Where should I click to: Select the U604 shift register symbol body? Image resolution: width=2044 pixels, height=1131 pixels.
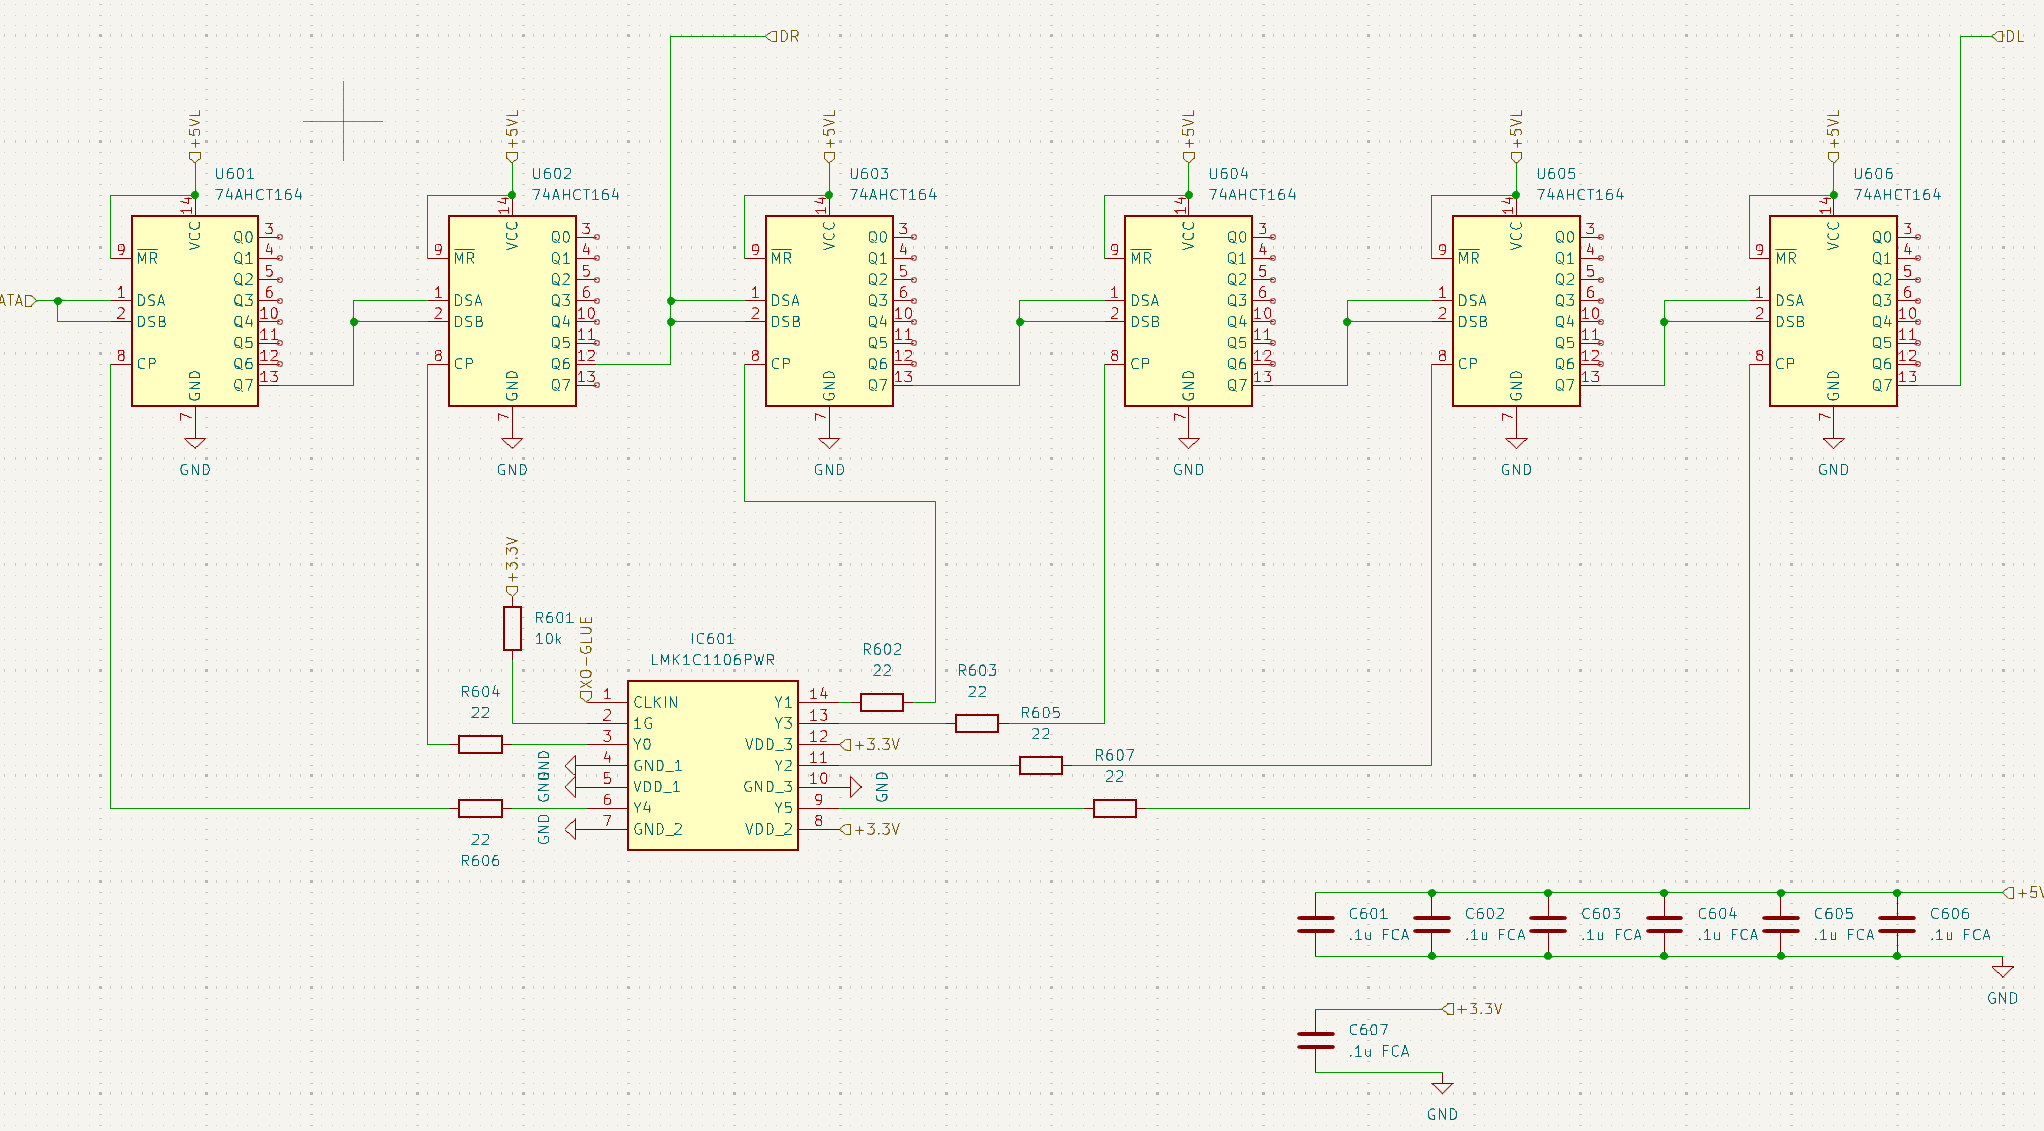(1188, 311)
